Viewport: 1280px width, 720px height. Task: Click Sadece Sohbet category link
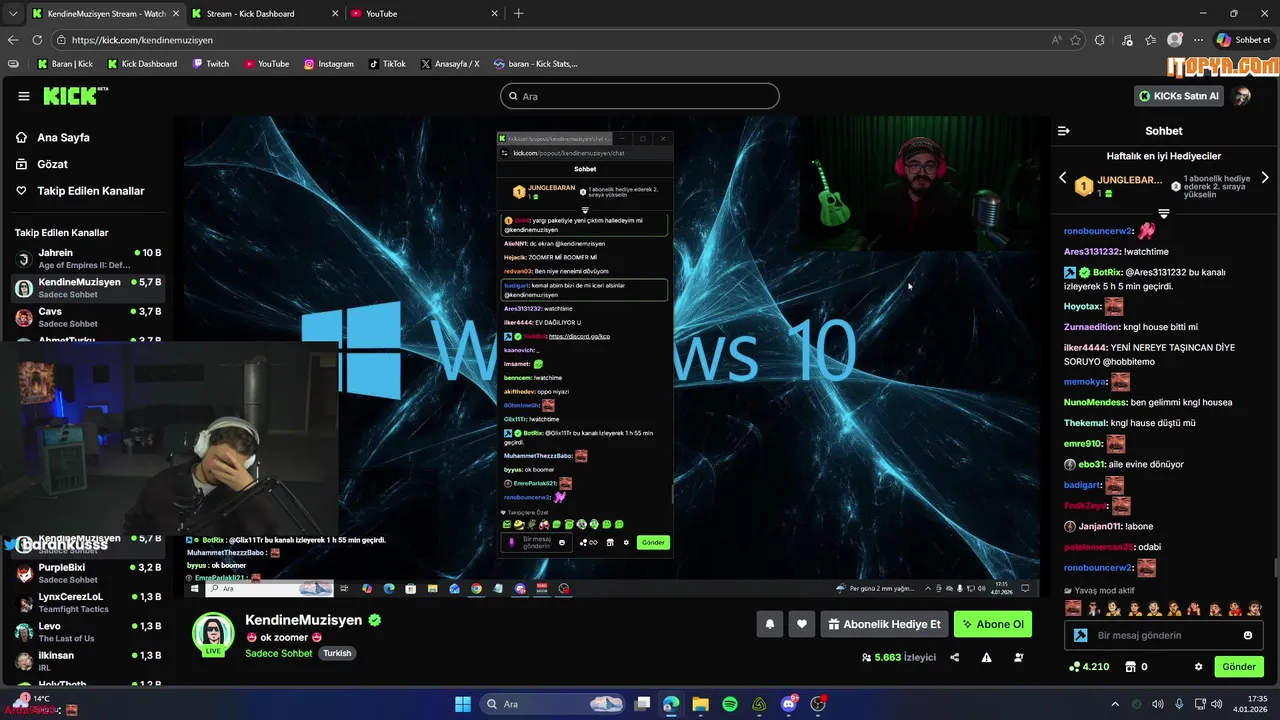[279, 653]
